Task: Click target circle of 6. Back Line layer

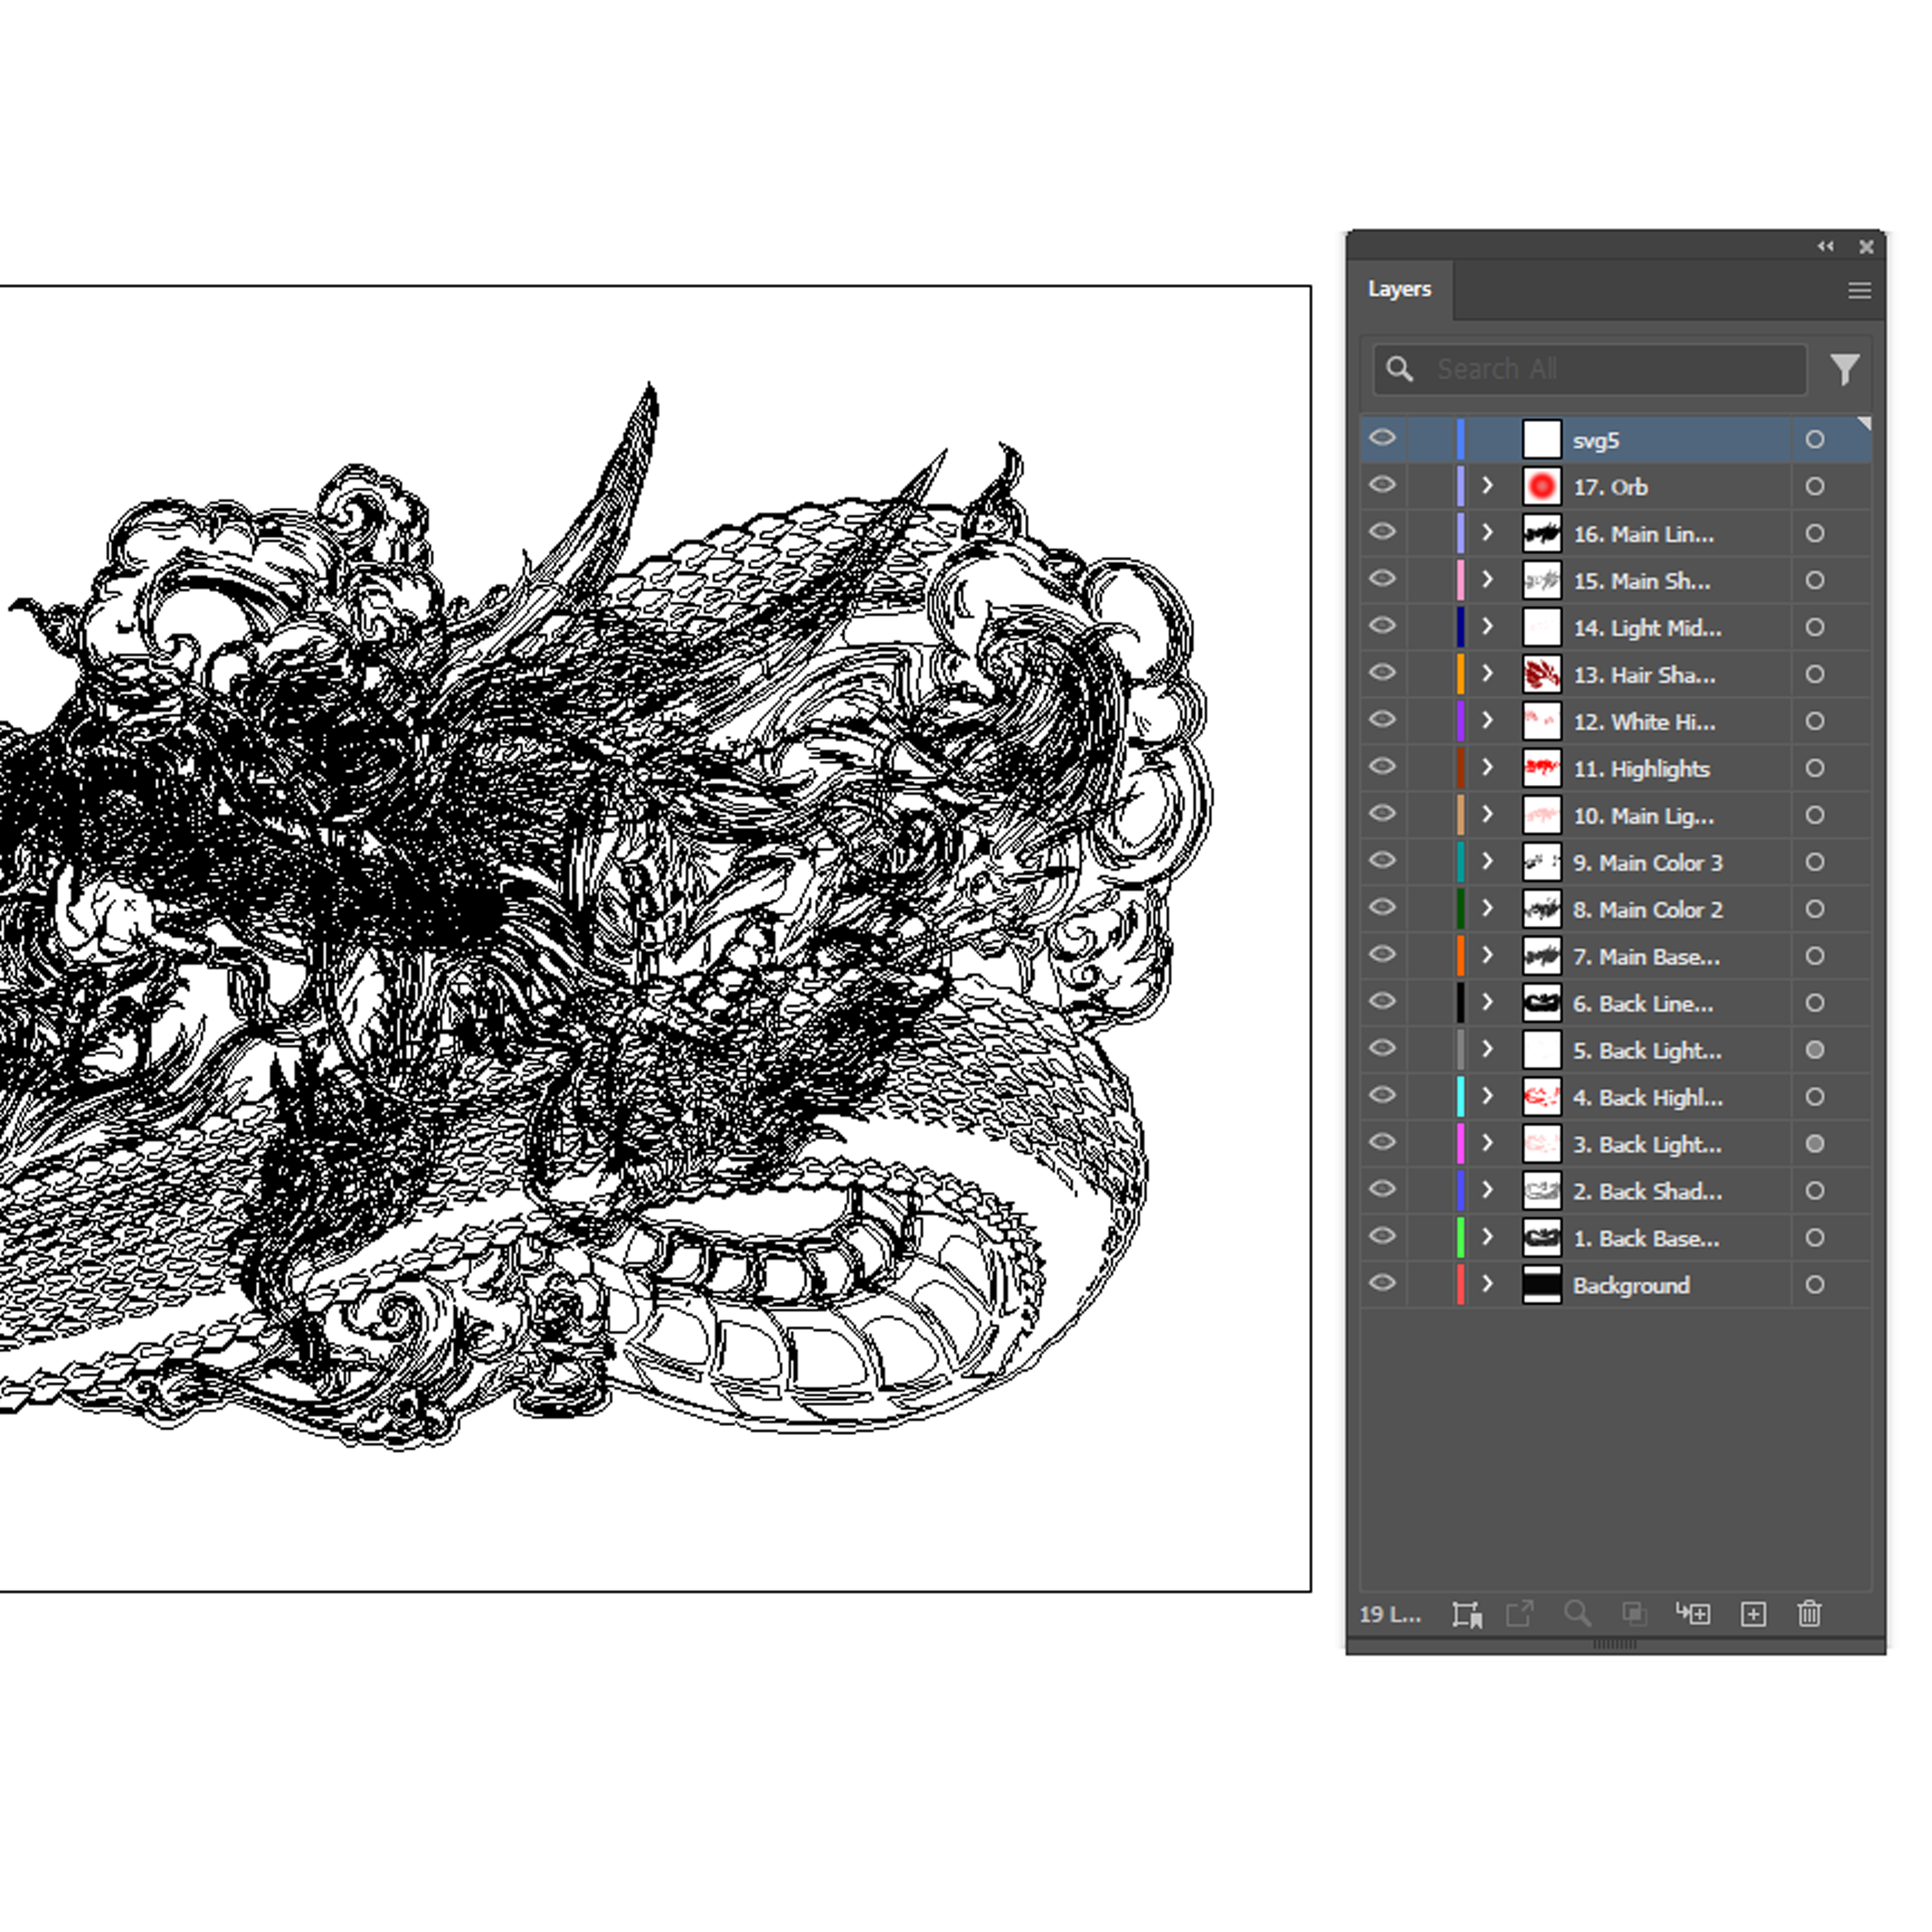Action: point(1815,1003)
